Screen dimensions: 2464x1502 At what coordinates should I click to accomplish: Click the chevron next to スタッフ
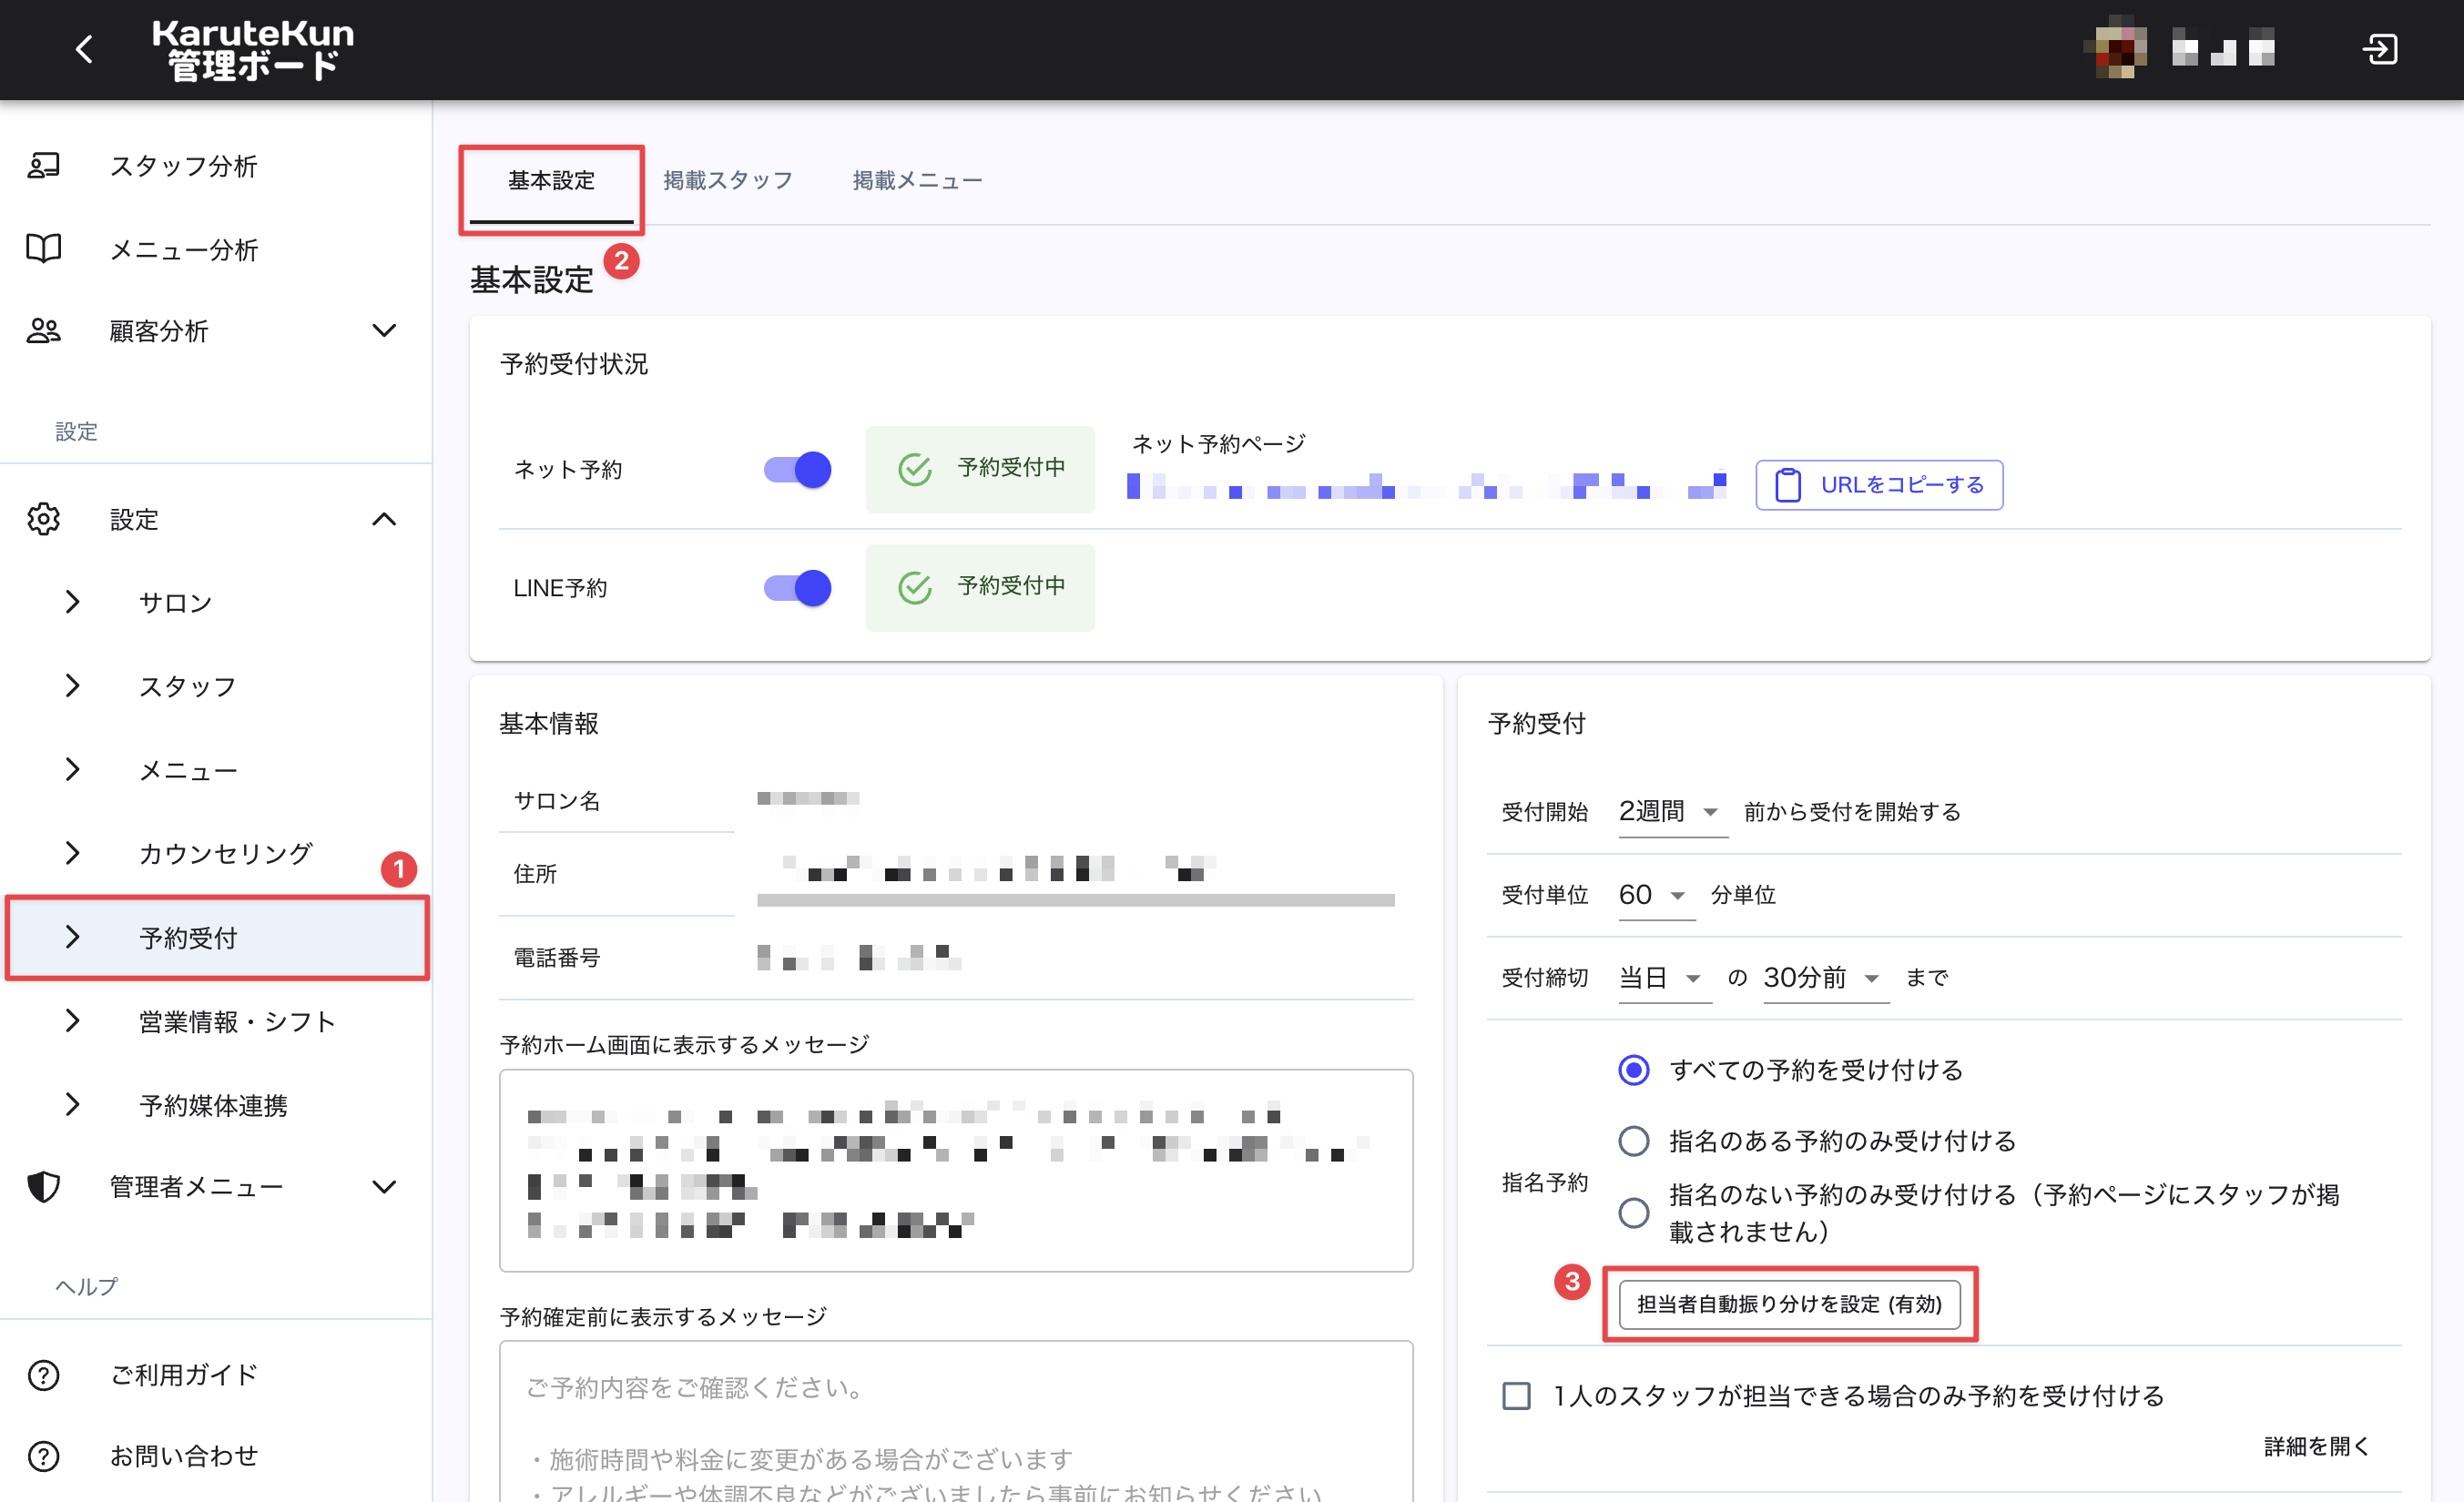[x=72, y=686]
